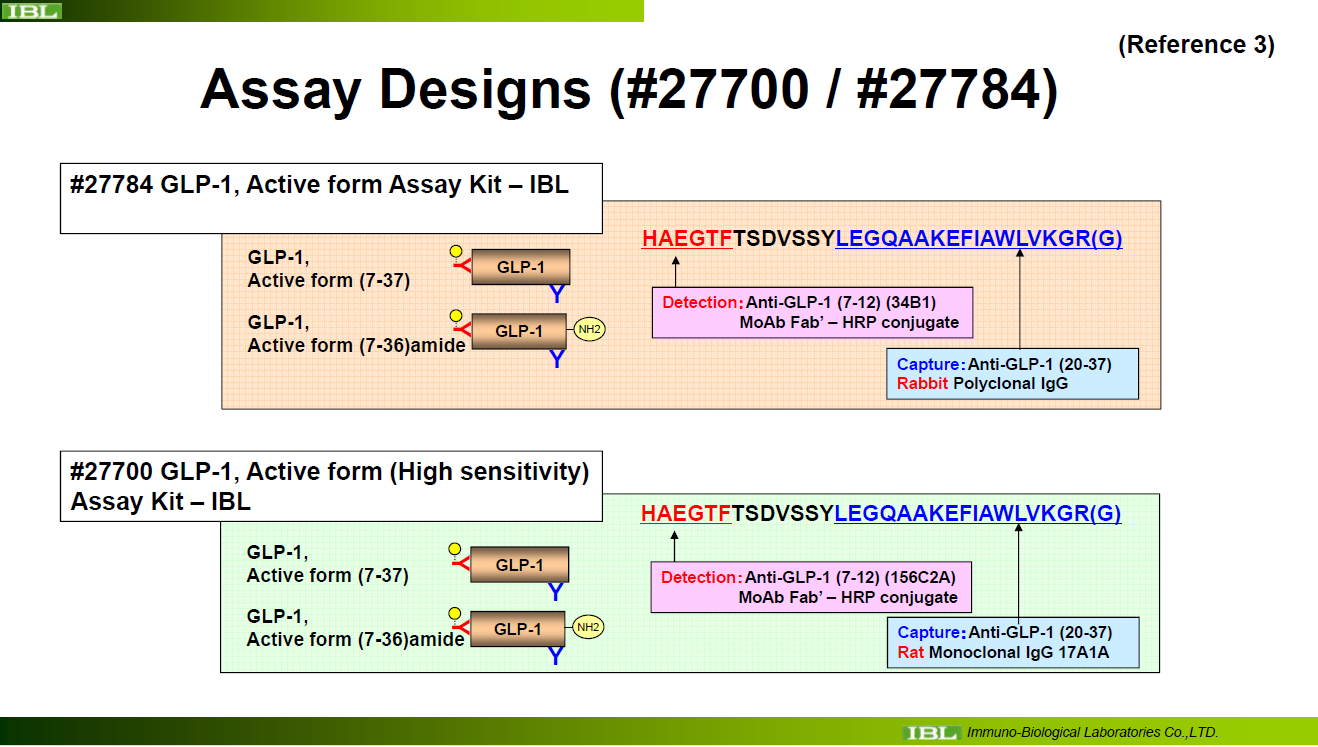Select the slide title "Assay Designs (#27700 / #27784)"

(x=628, y=91)
